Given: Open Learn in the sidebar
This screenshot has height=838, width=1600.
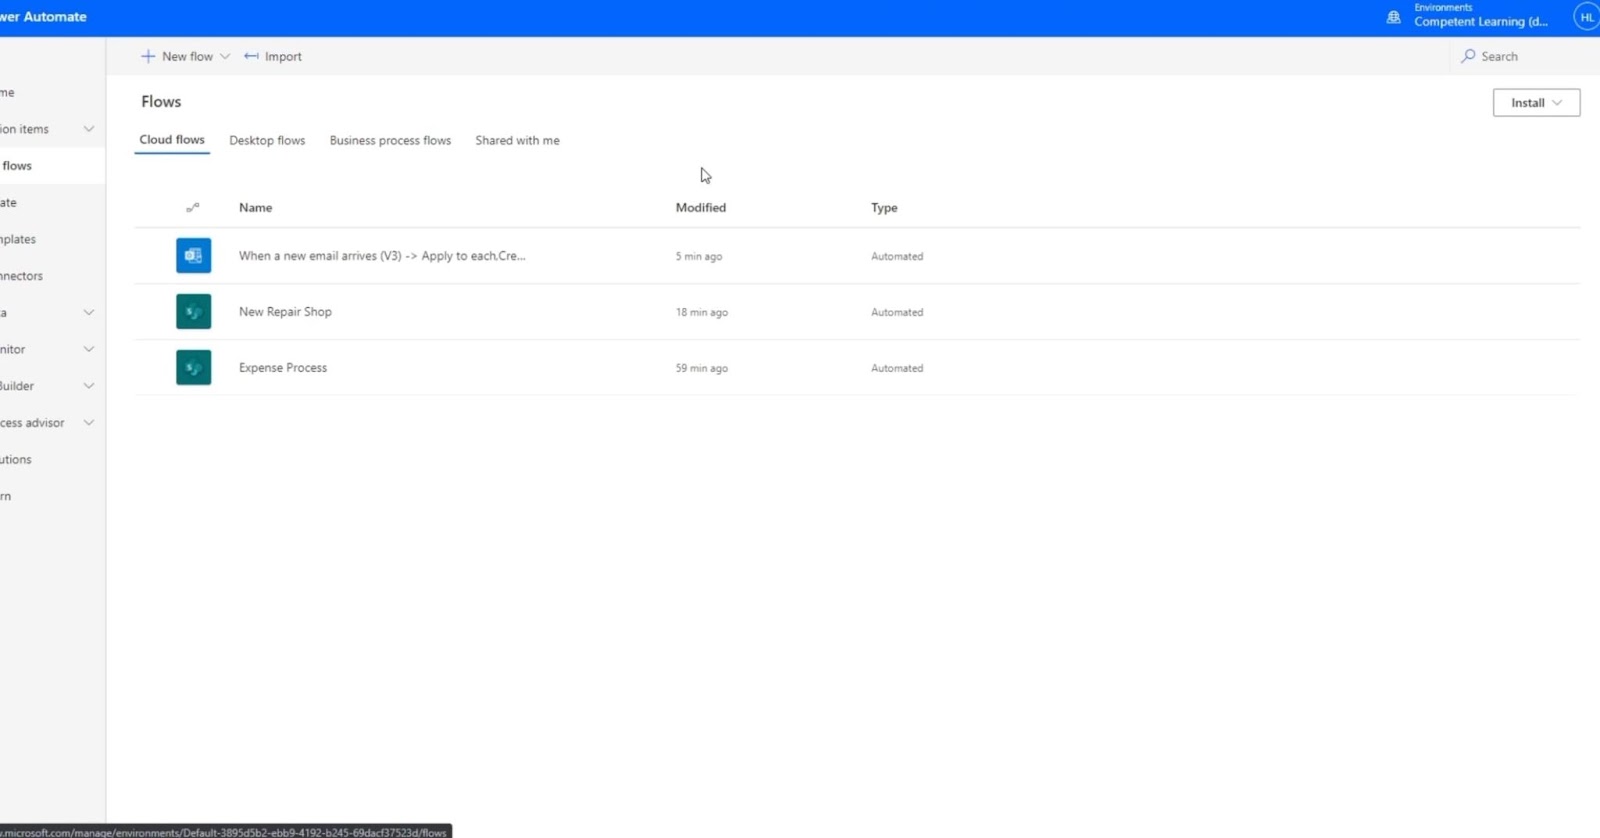Looking at the screenshot, I should click(6, 497).
